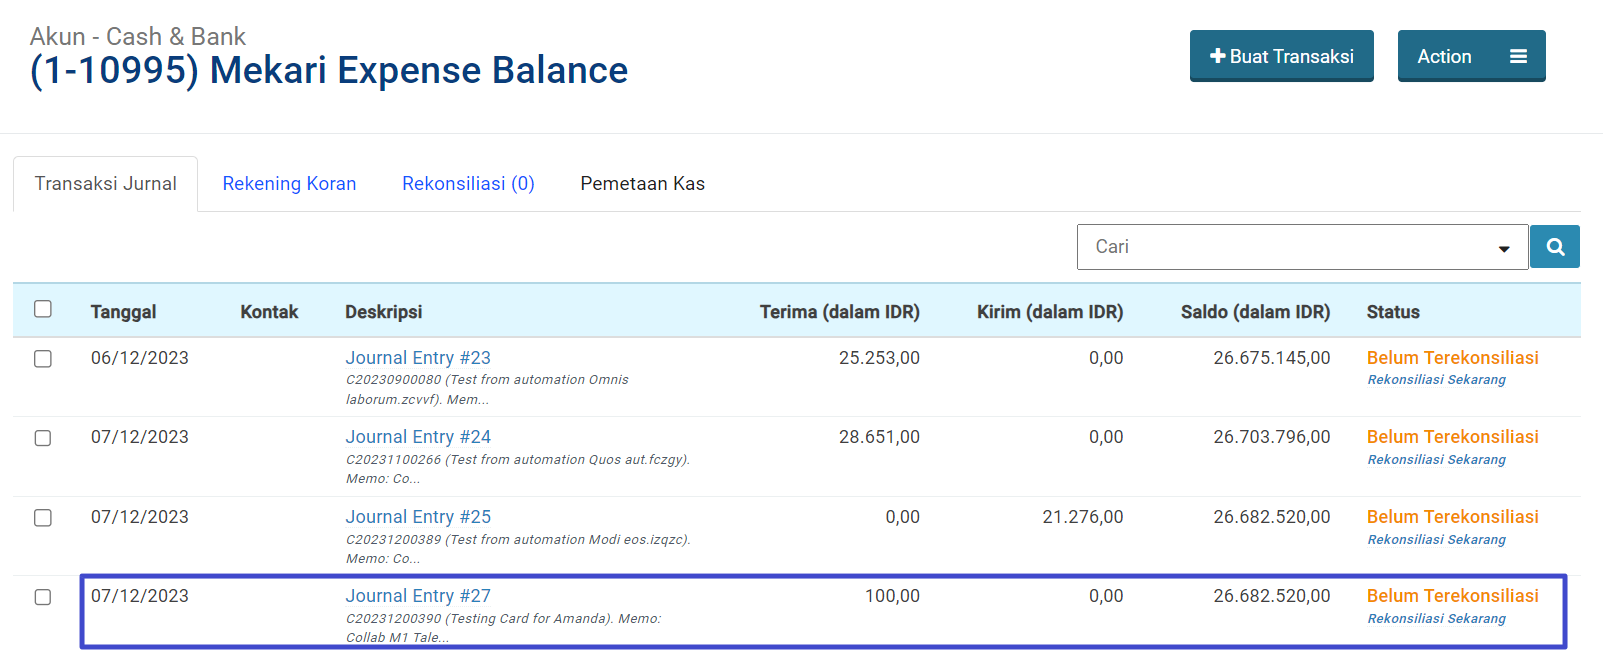Click the Terima (dalam IDR) column header
Screen dimensions: 1603x655
coord(839,312)
